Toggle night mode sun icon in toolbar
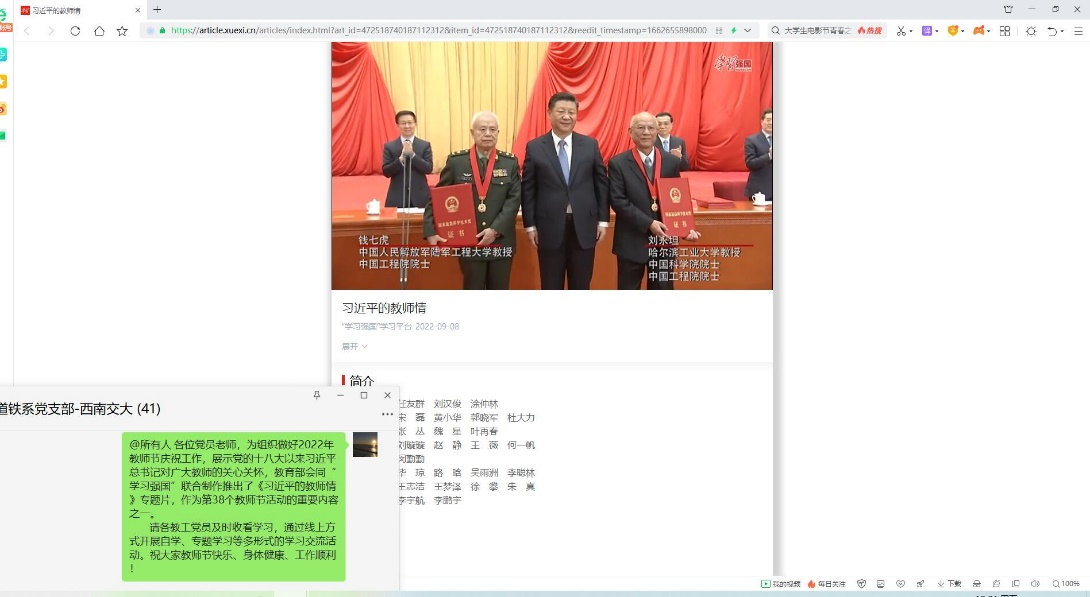1090x597 pixels. click(x=1031, y=31)
